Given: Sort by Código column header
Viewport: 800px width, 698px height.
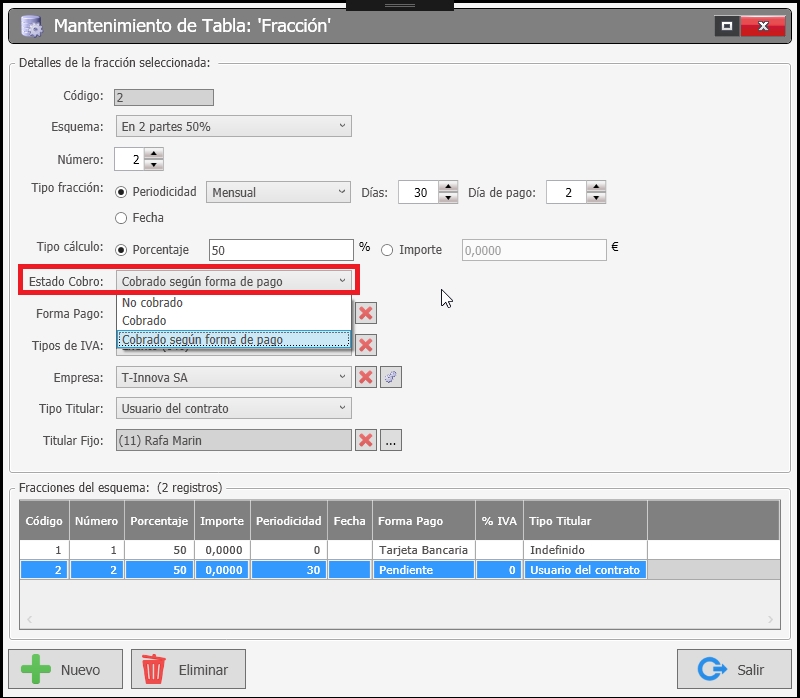Looking at the screenshot, I should tap(44, 520).
